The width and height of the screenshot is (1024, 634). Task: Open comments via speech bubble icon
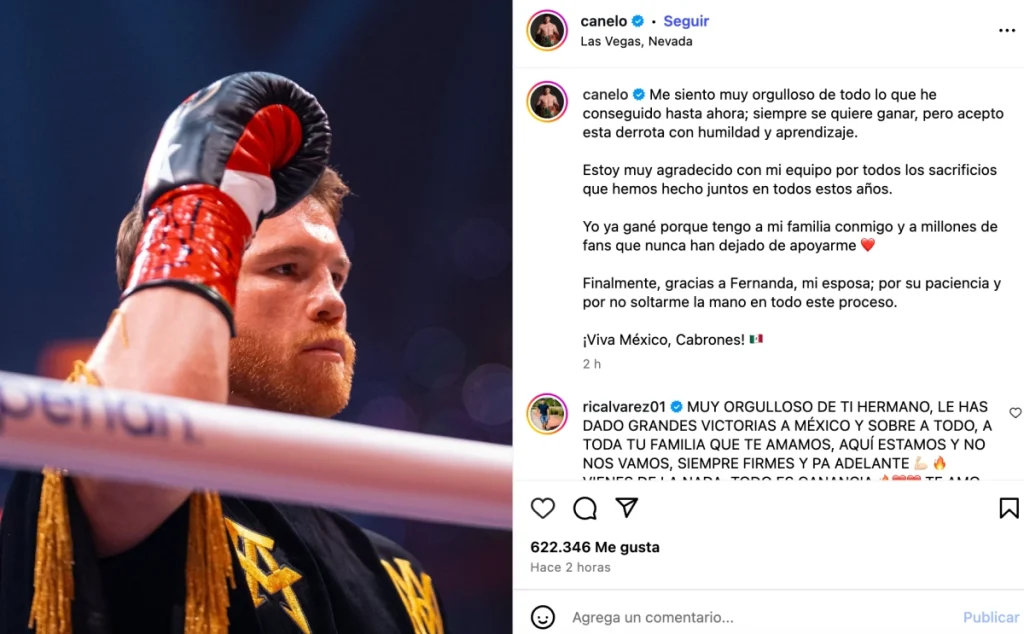click(584, 508)
